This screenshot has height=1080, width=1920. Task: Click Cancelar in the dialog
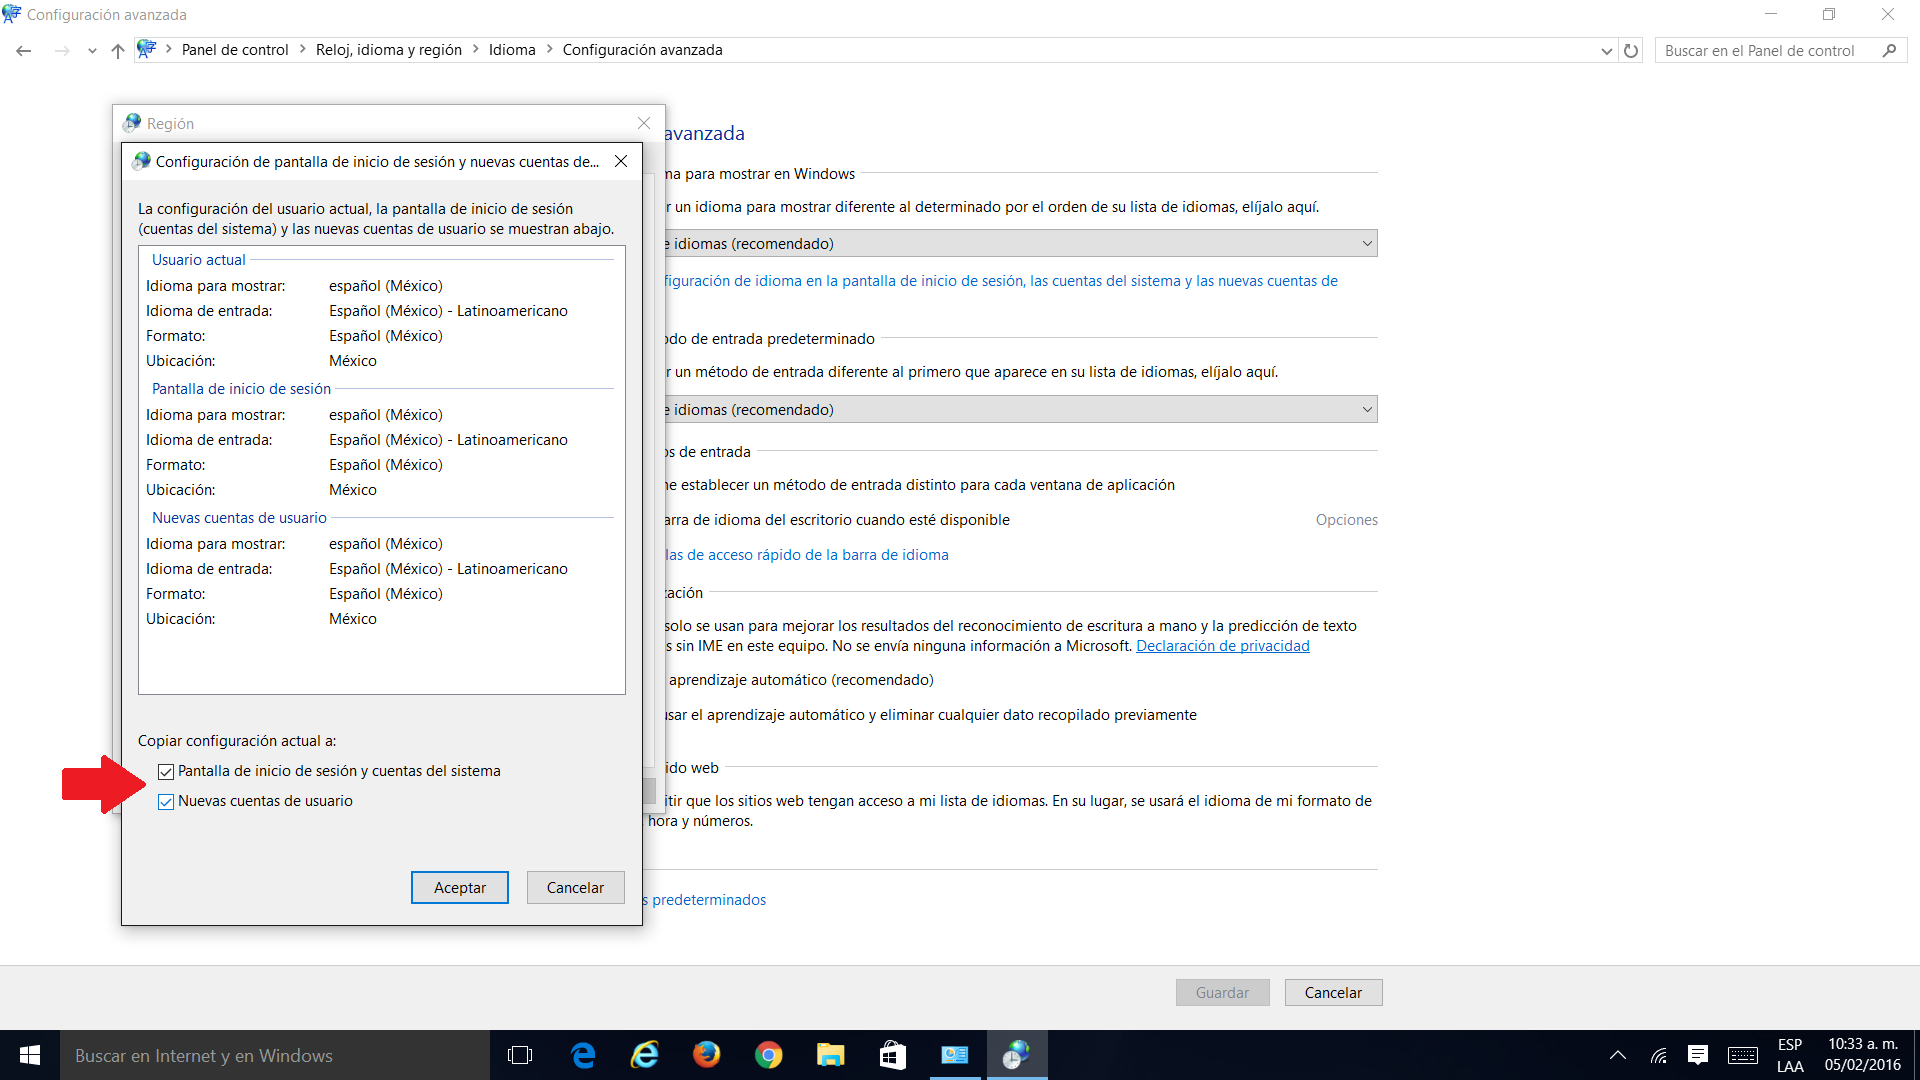pyautogui.click(x=575, y=888)
